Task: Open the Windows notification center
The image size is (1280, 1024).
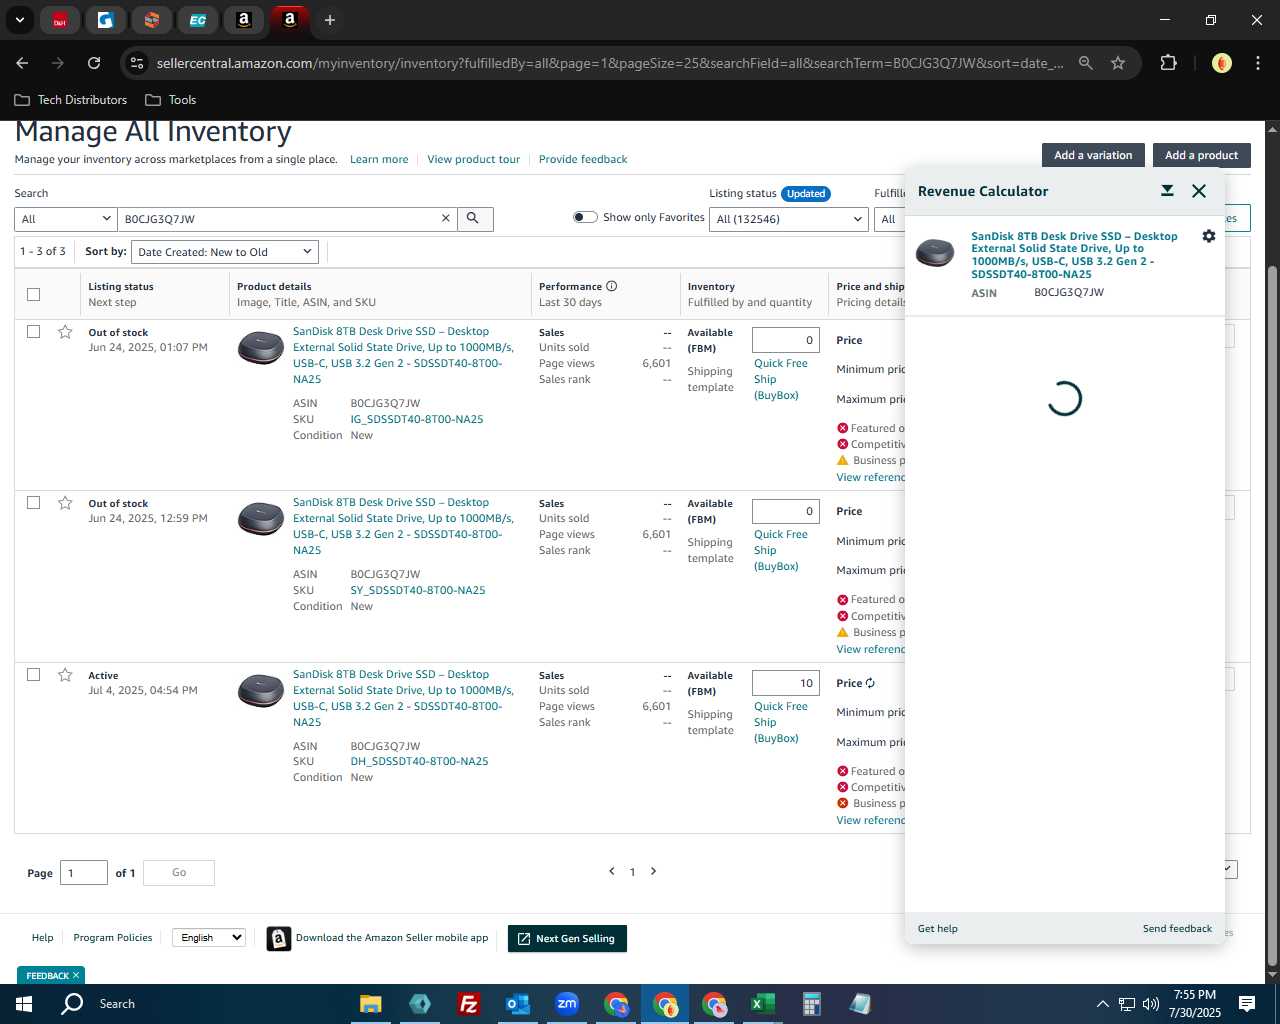Action: (1247, 1004)
